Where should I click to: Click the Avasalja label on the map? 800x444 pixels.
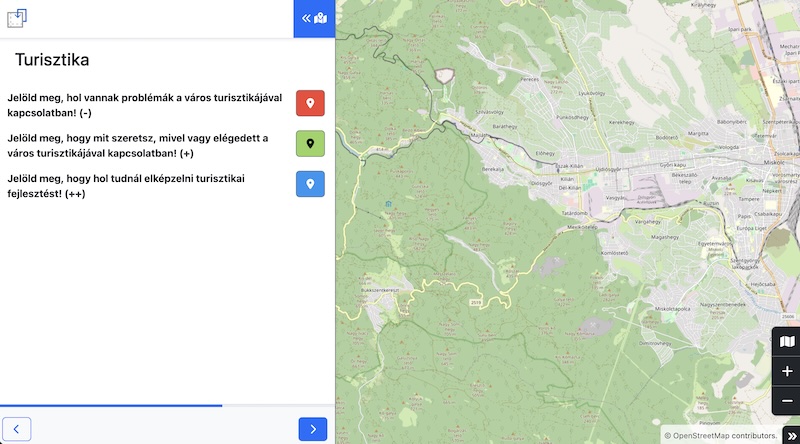pos(721,178)
